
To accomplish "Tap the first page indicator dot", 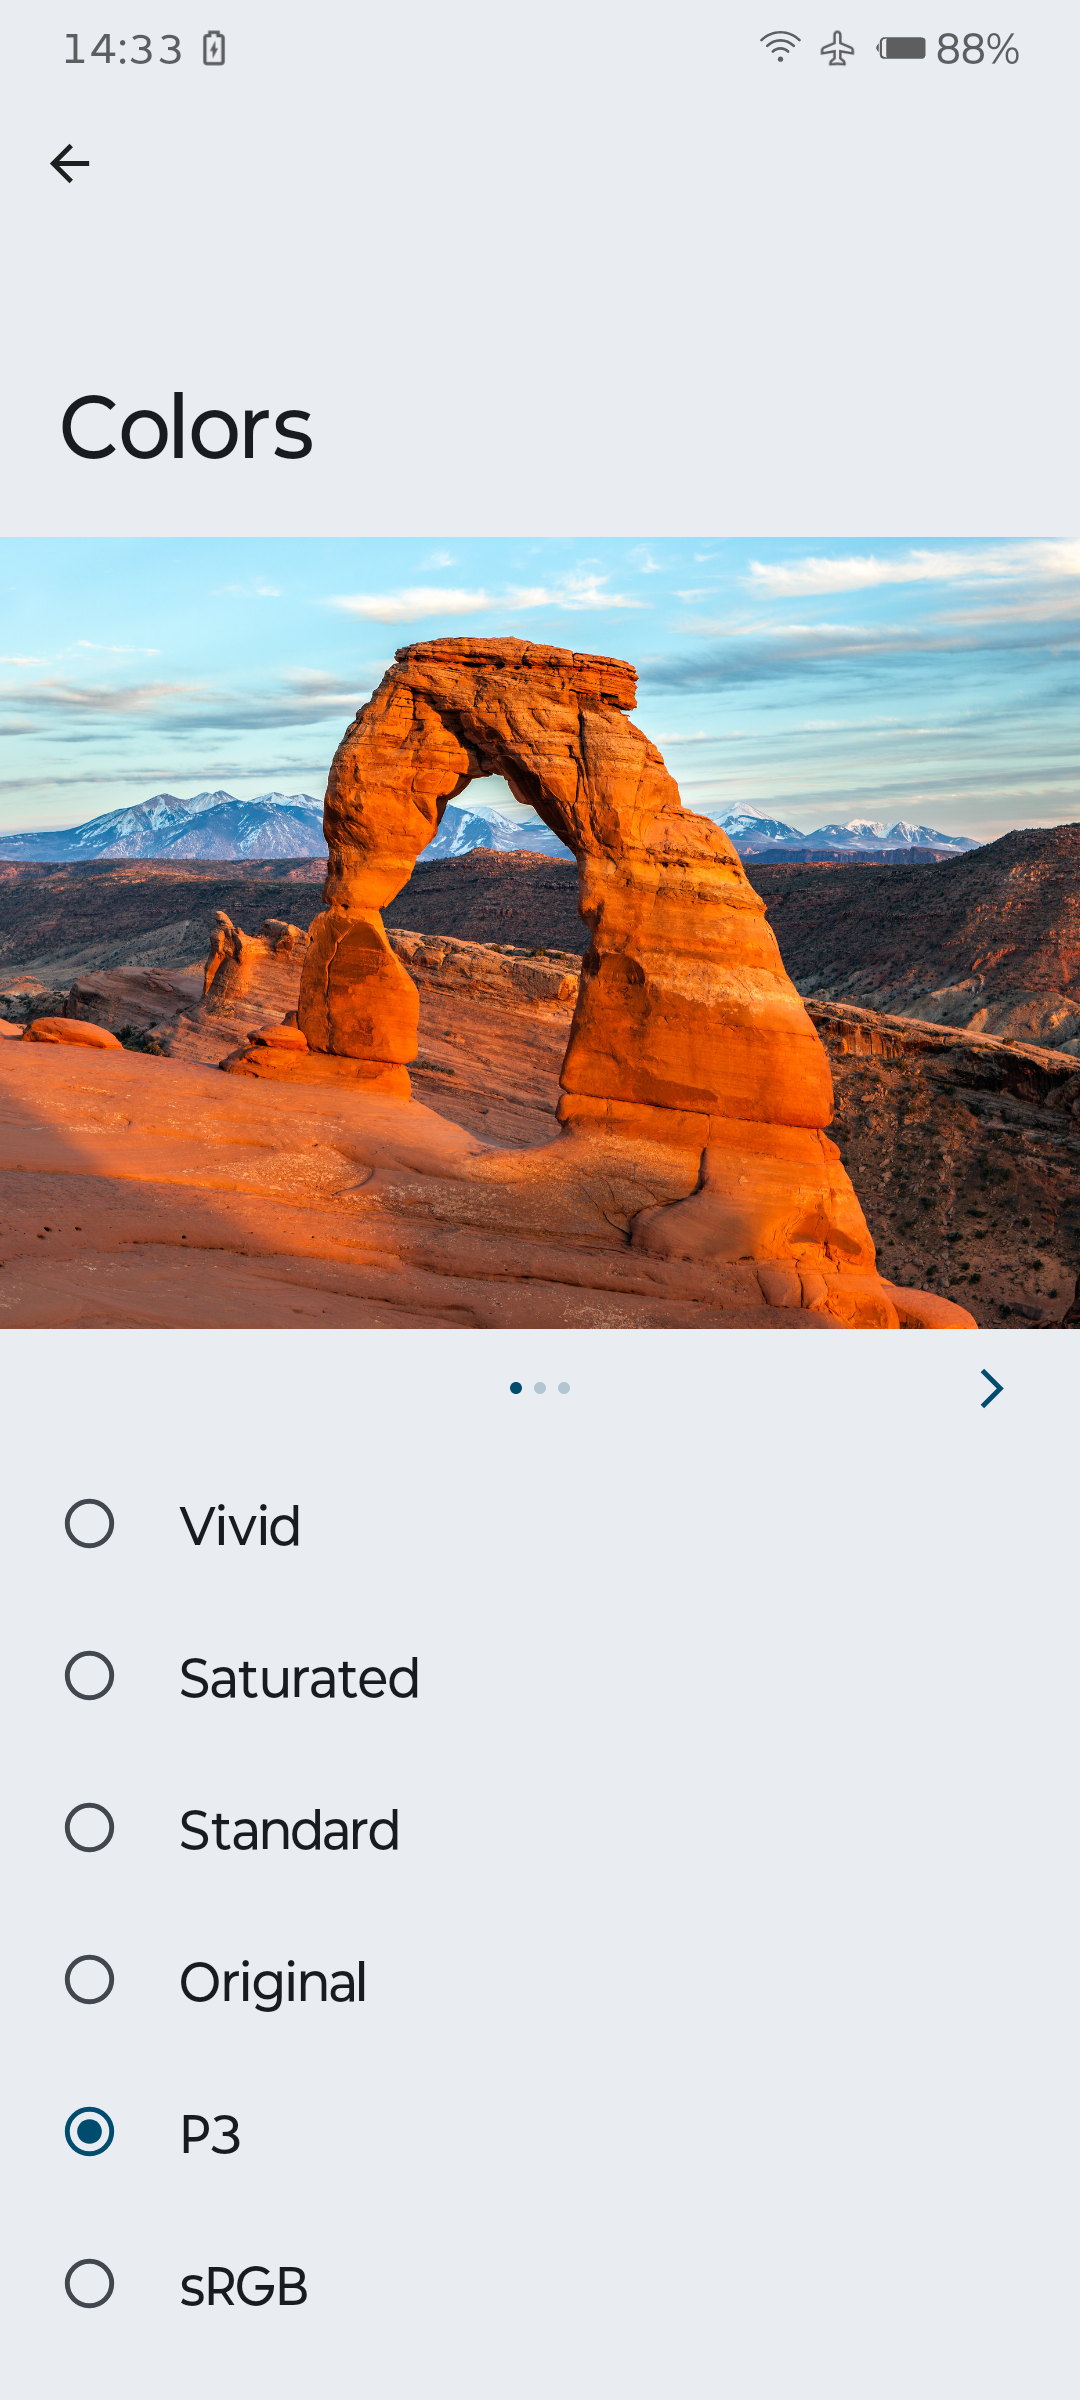I will [516, 1388].
